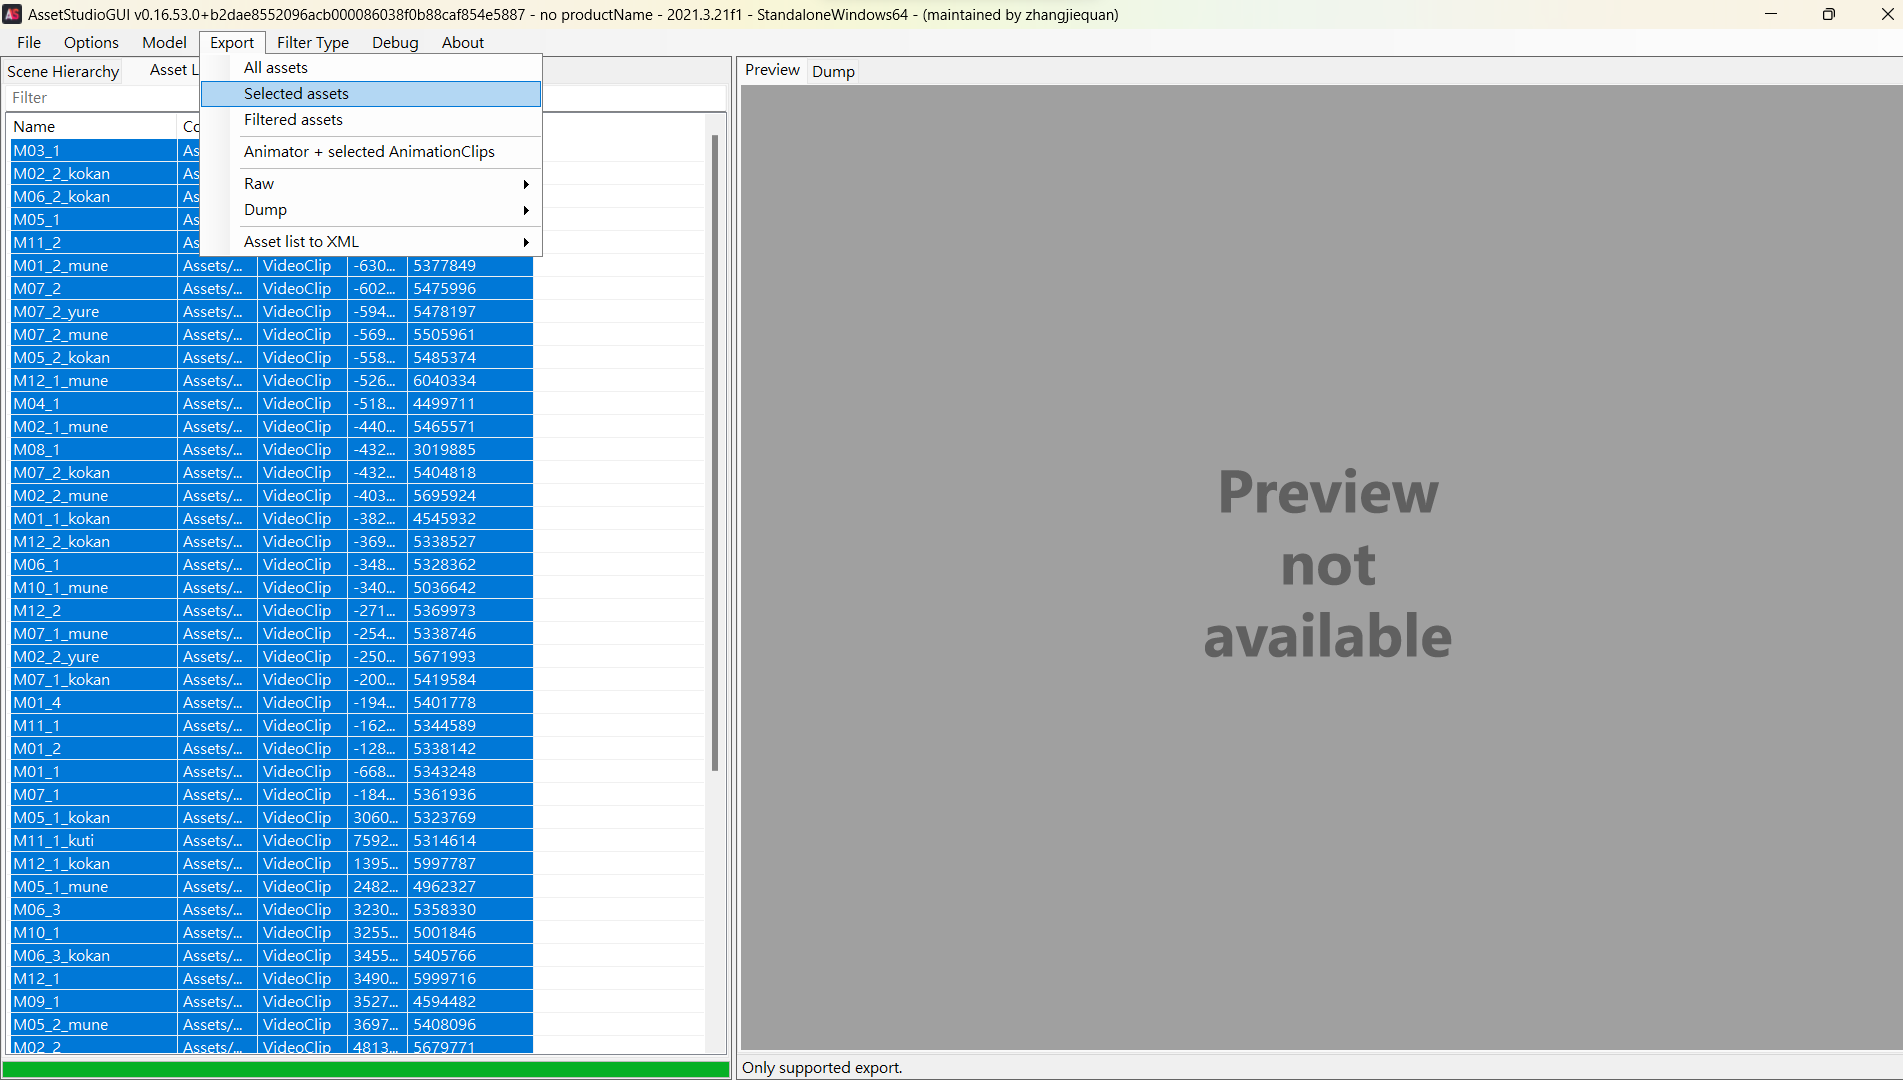Screen dimensions: 1903x1080
Task: Open the File menu
Action: 29,42
